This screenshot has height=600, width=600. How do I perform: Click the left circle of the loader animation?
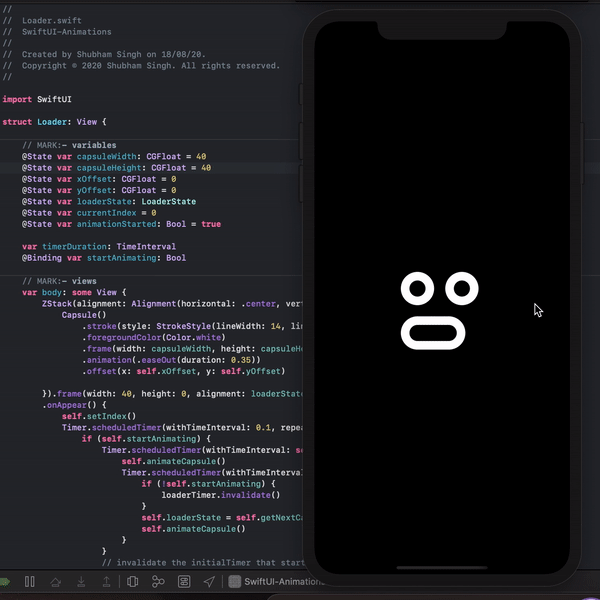pos(417,289)
